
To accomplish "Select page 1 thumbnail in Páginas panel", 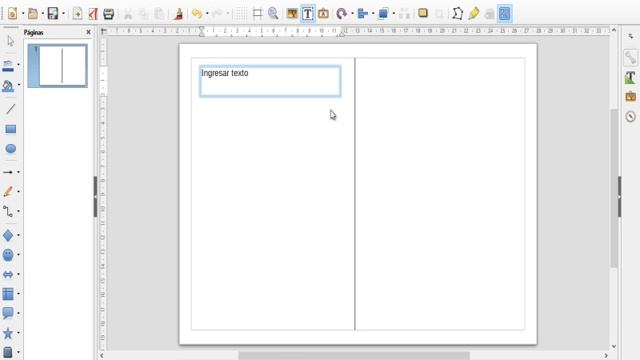I will point(58,66).
